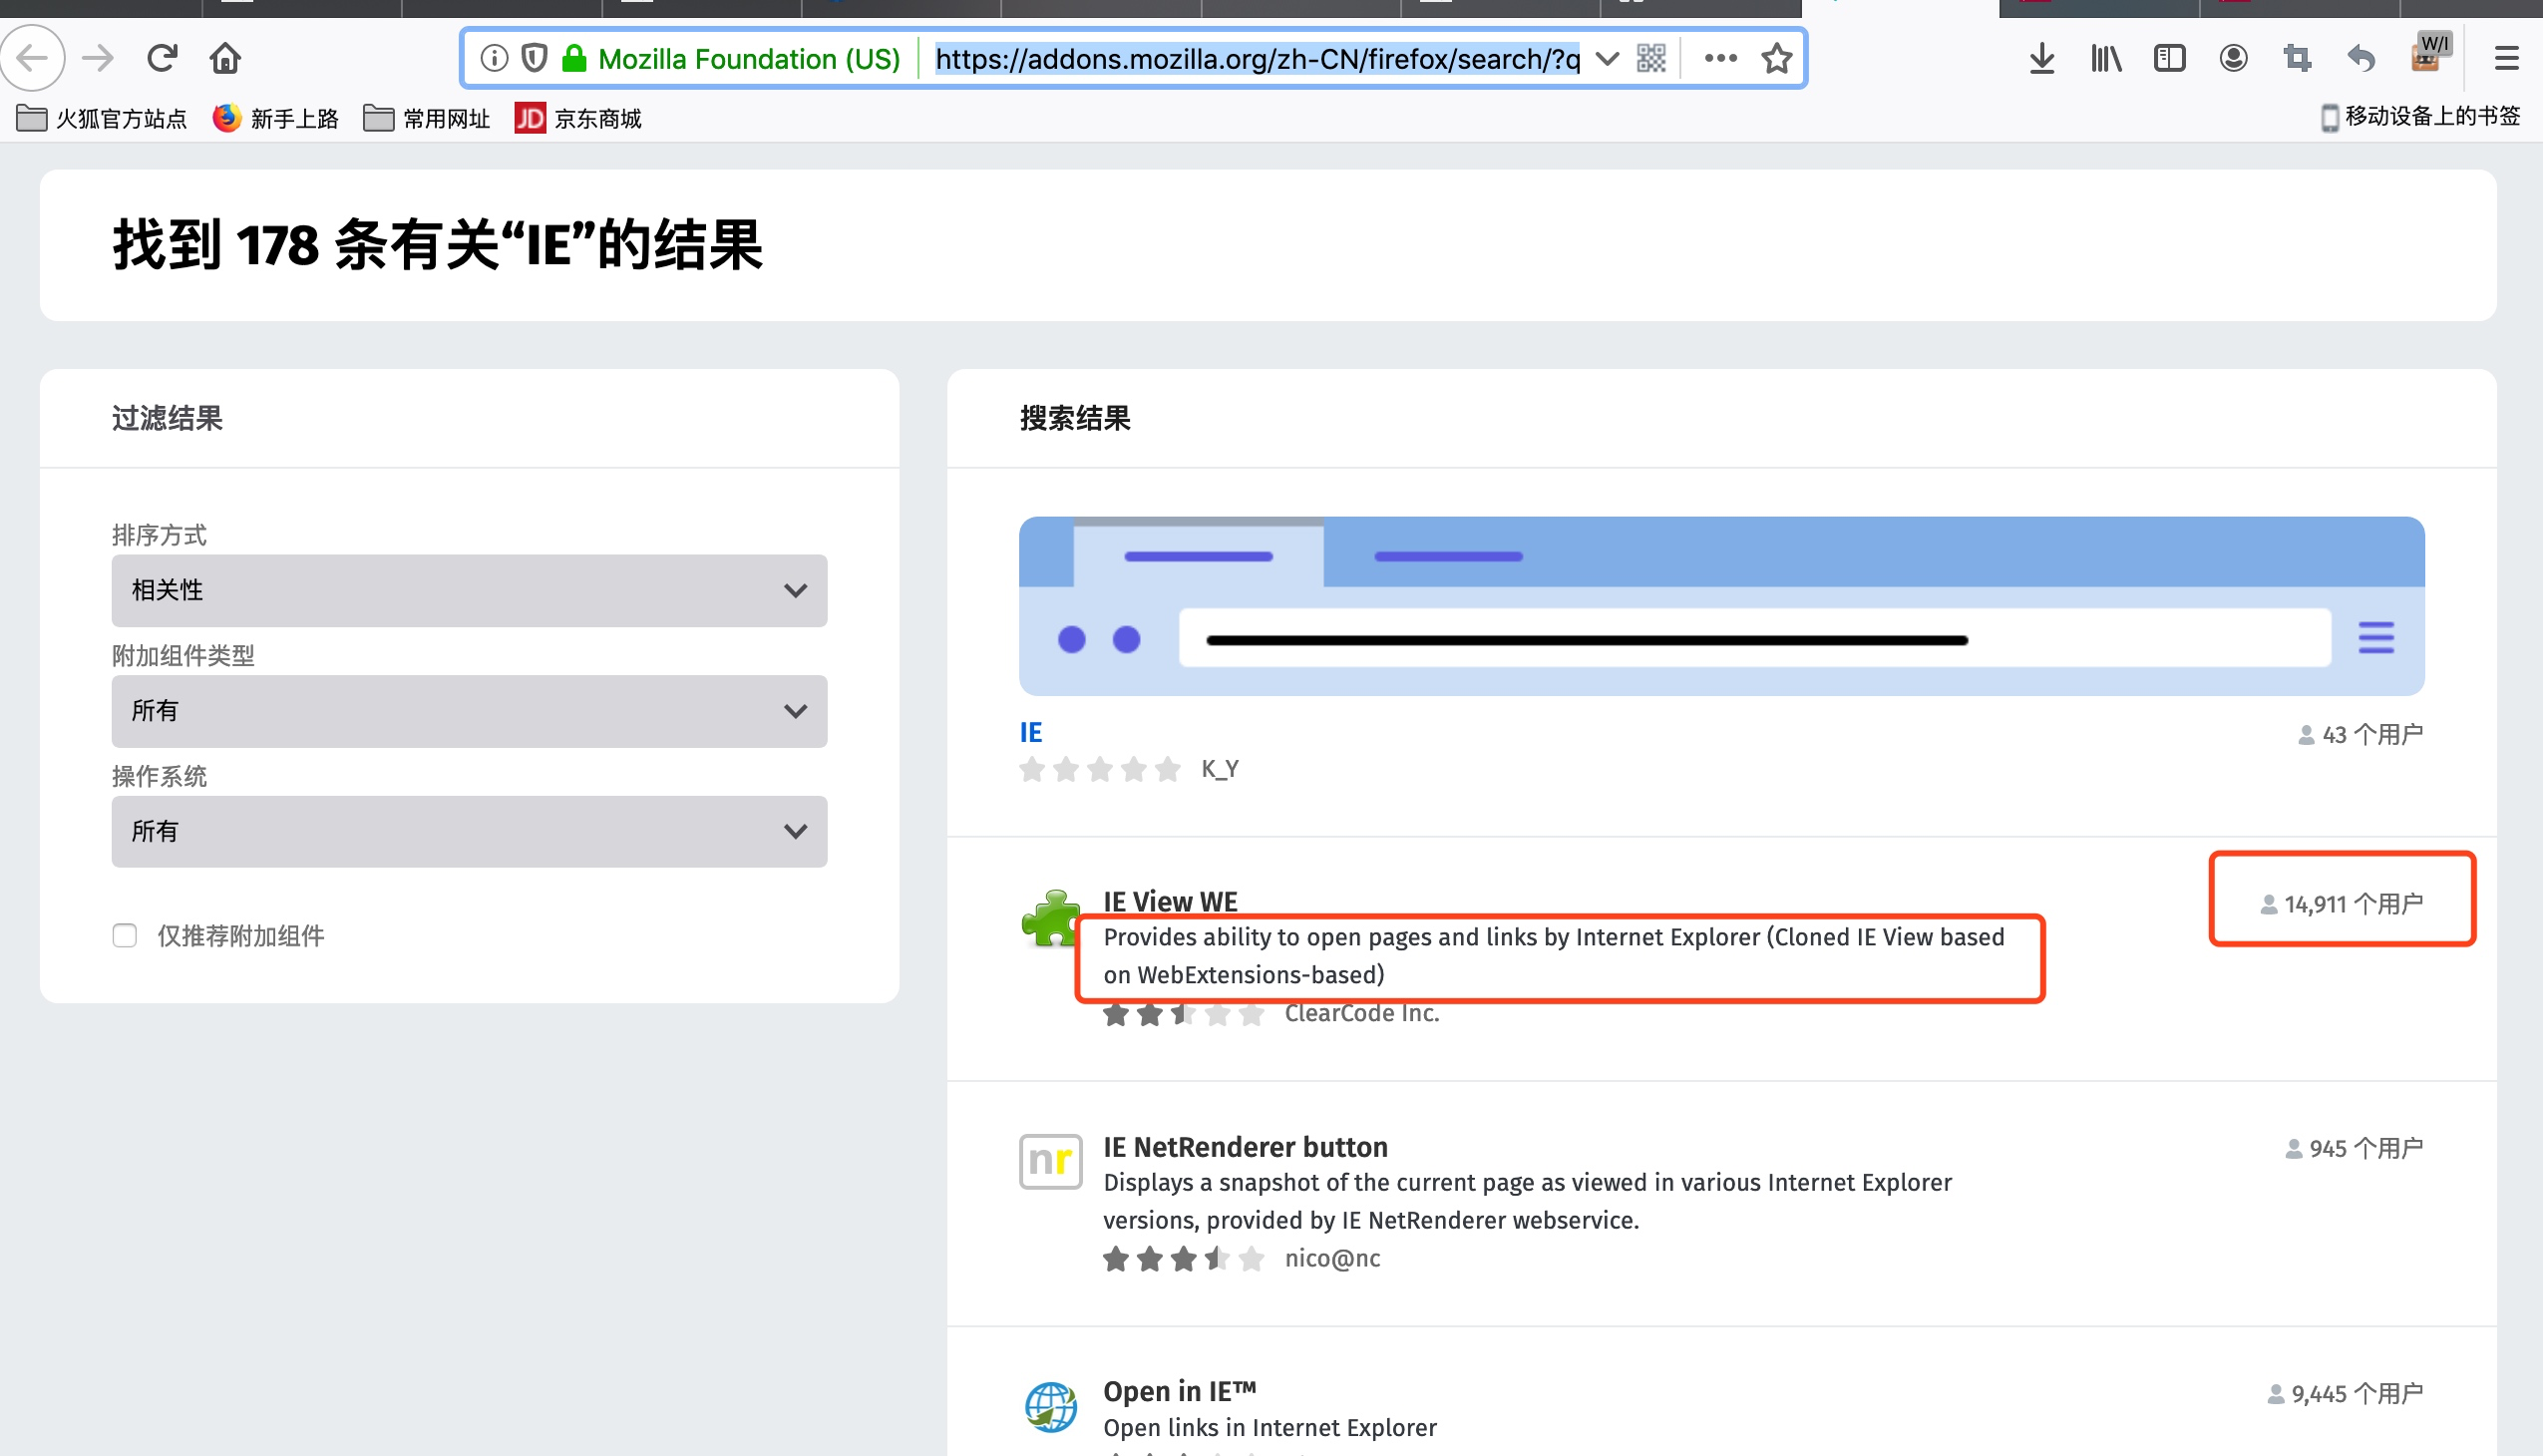2543x1456 pixels.
Task: Open the downloads panel
Action: point(2042,58)
